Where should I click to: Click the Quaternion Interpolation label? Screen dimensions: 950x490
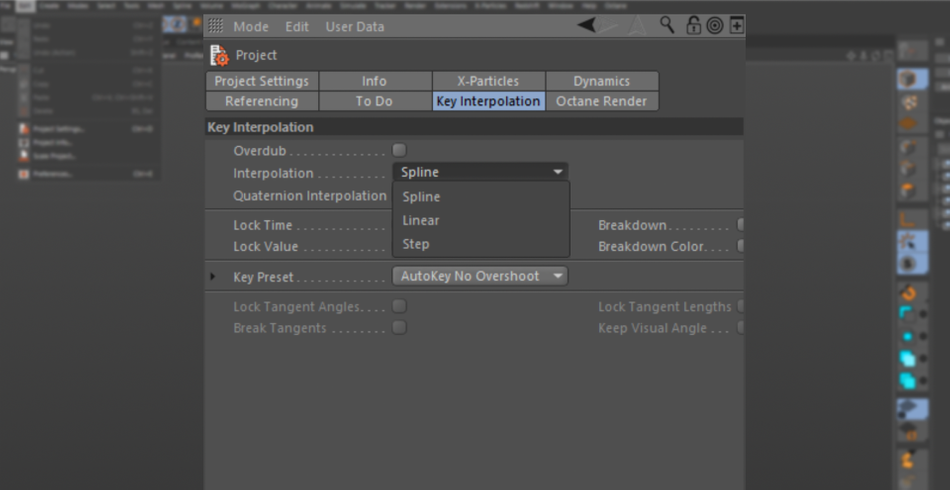click(310, 196)
